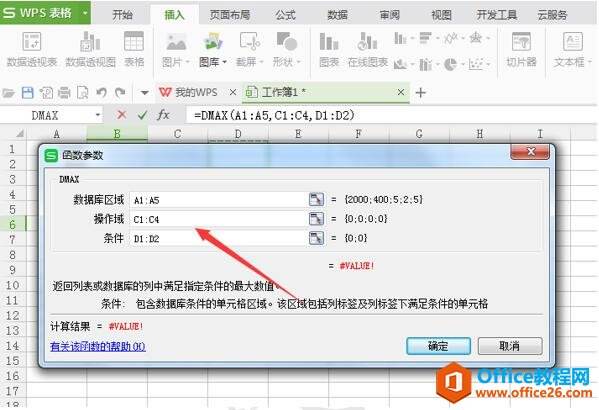Viewport: 599px width, 410px height.
Task: Open the 有关该函数的帮助 help link
Action: coord(98,347)
